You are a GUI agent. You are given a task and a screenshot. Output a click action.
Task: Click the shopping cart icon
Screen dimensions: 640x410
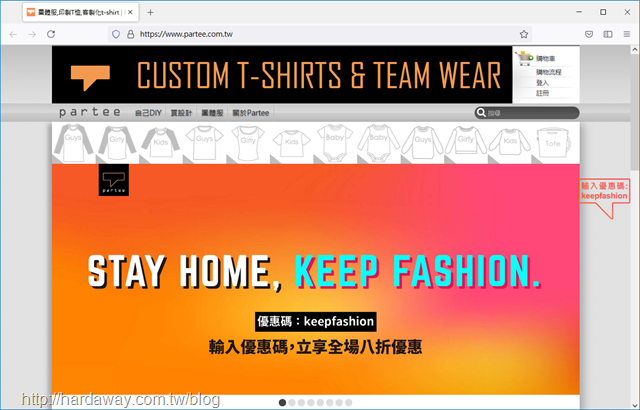[x=524, y=58]
